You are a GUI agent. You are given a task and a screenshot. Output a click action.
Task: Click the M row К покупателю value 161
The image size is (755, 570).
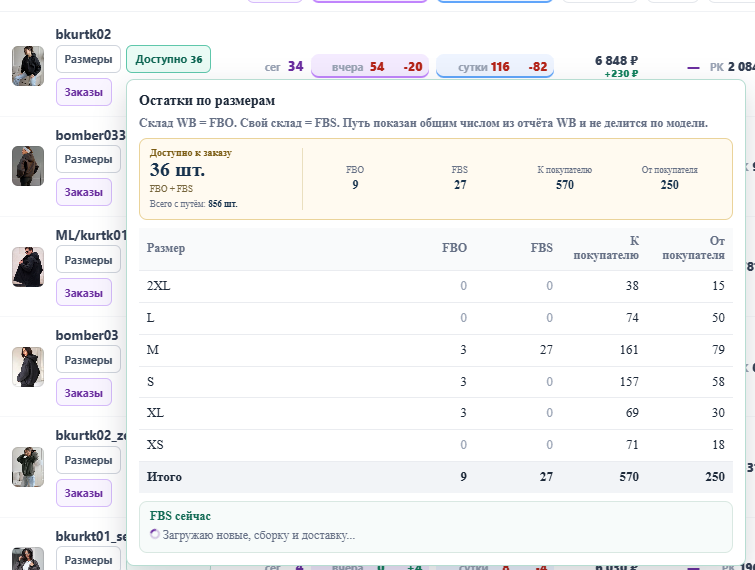click(629, 350)
